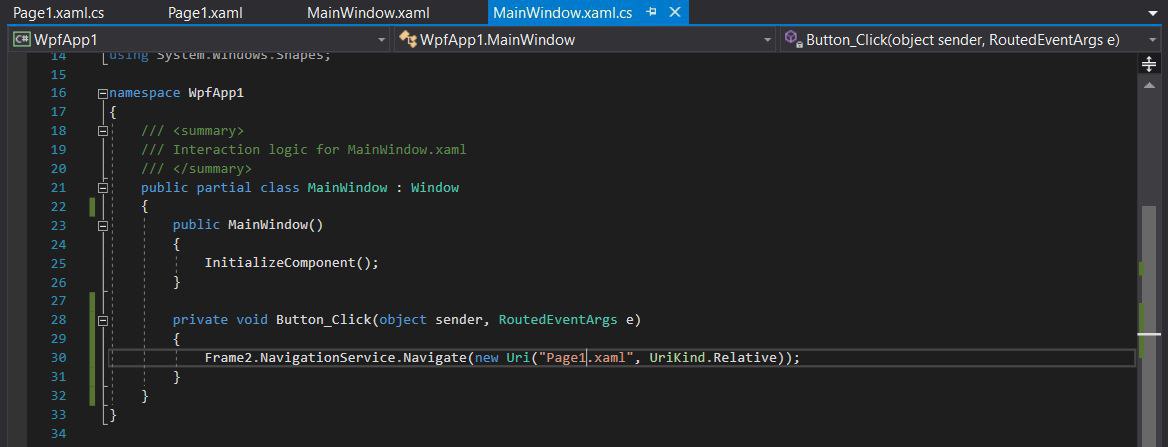
Task: Click the Relative enum value
Action: [x=744, y=358]
